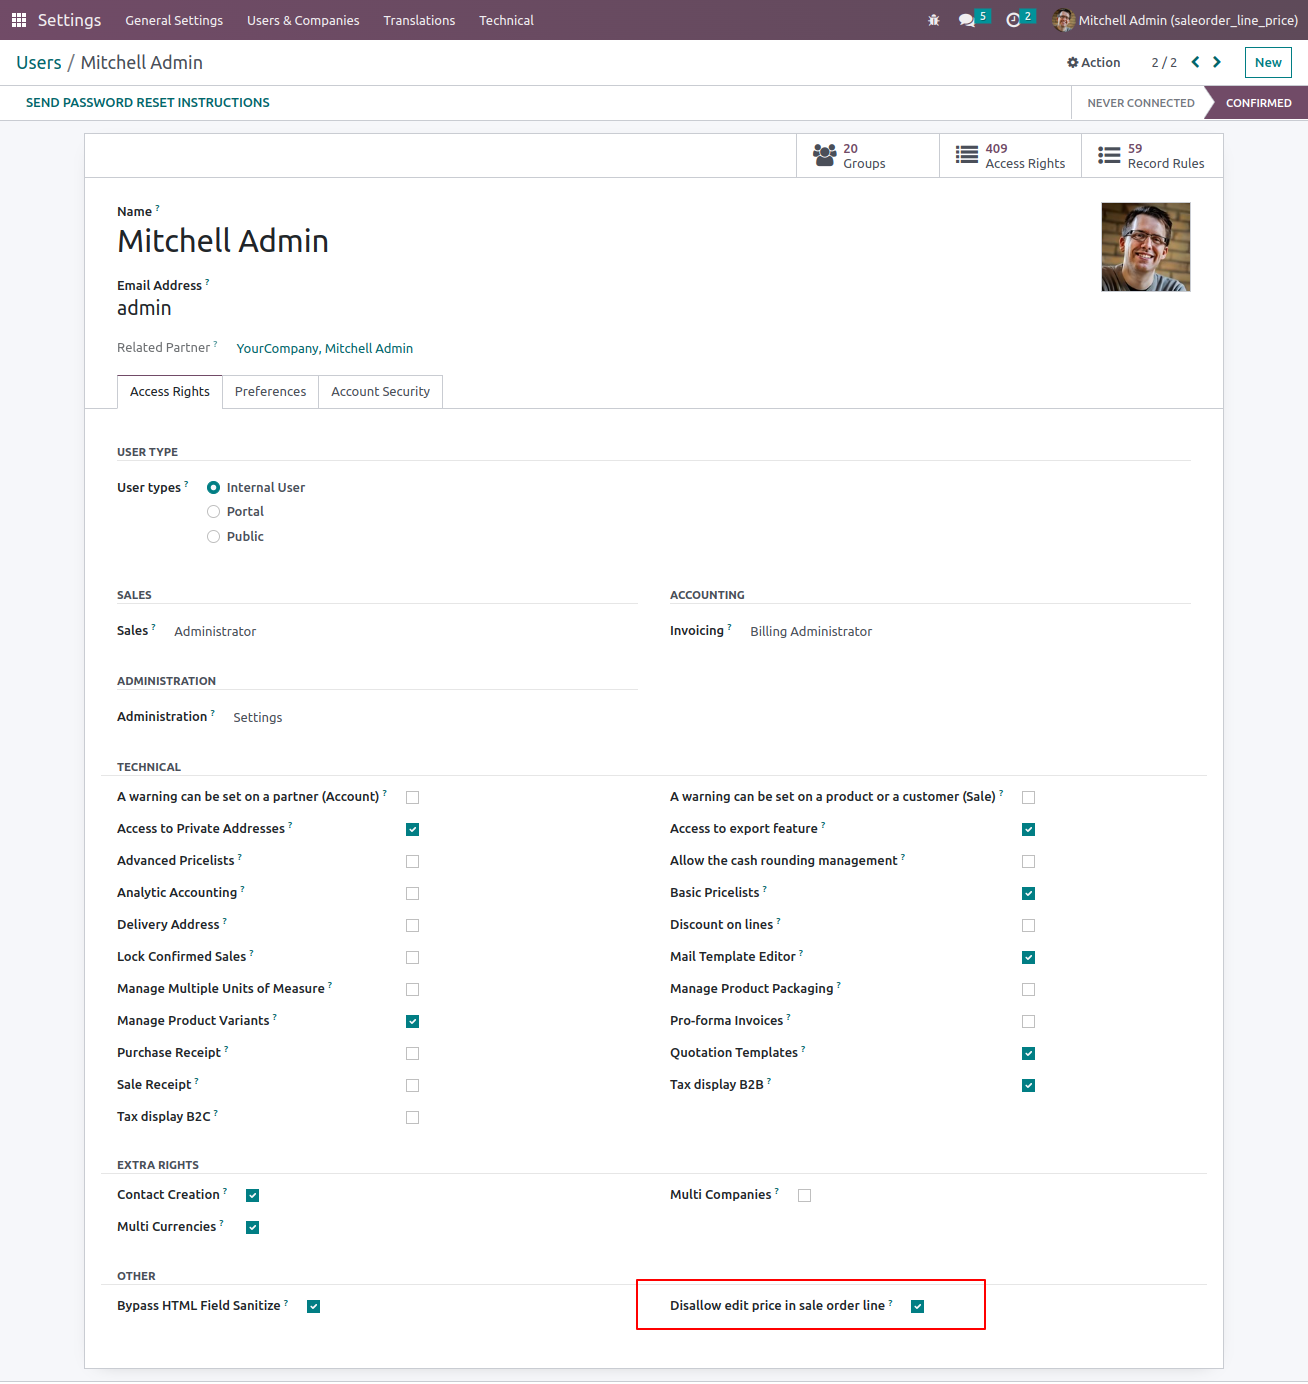Image resolution: width=1308 pixels, height=1384 pixels.
Task: Enable Advanced Pricelists checkbox
Action: (413, 862)
